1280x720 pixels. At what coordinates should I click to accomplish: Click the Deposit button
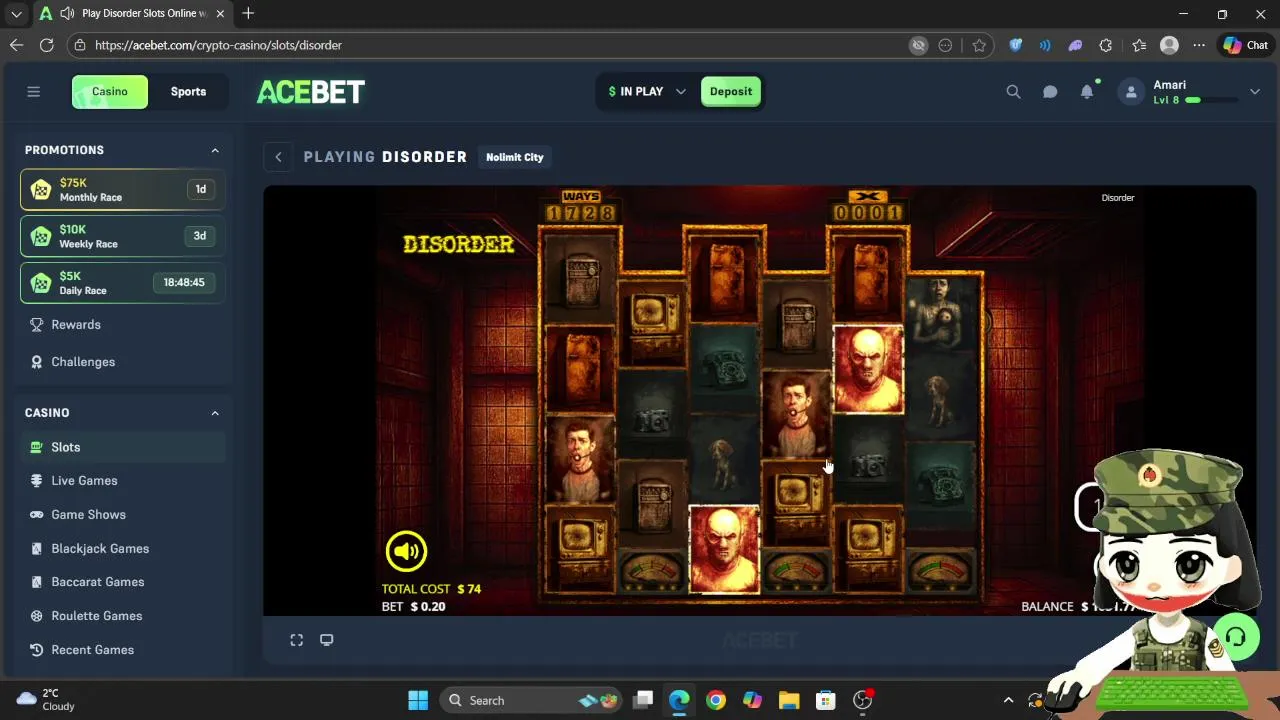(x=731, y=92)
